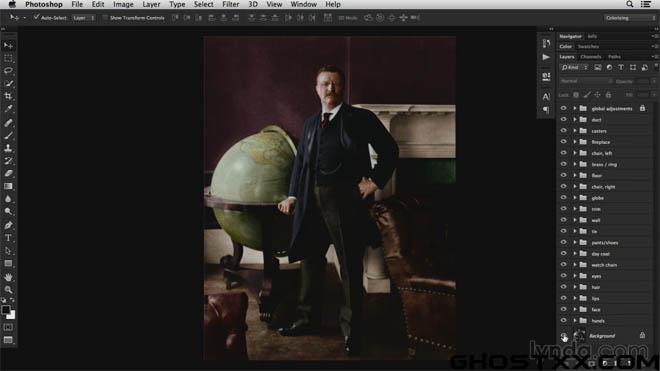Select the Rectangular Marquee tool
This screenshot has width=660, height=371.
(x=8, y=58)
